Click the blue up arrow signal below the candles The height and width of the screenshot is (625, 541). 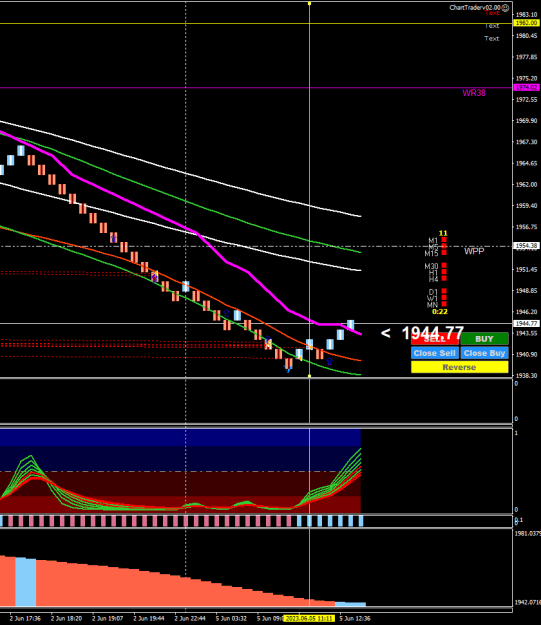pyautogui.click(x=329, y=362)
